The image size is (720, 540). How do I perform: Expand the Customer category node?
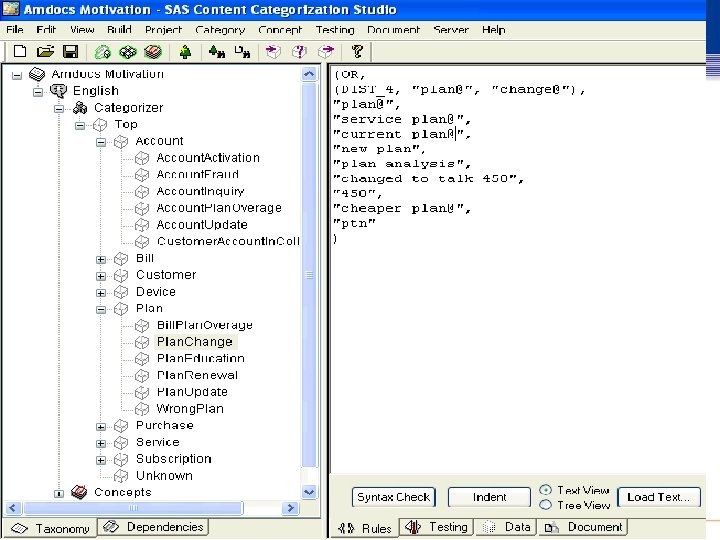click(101, 276)
